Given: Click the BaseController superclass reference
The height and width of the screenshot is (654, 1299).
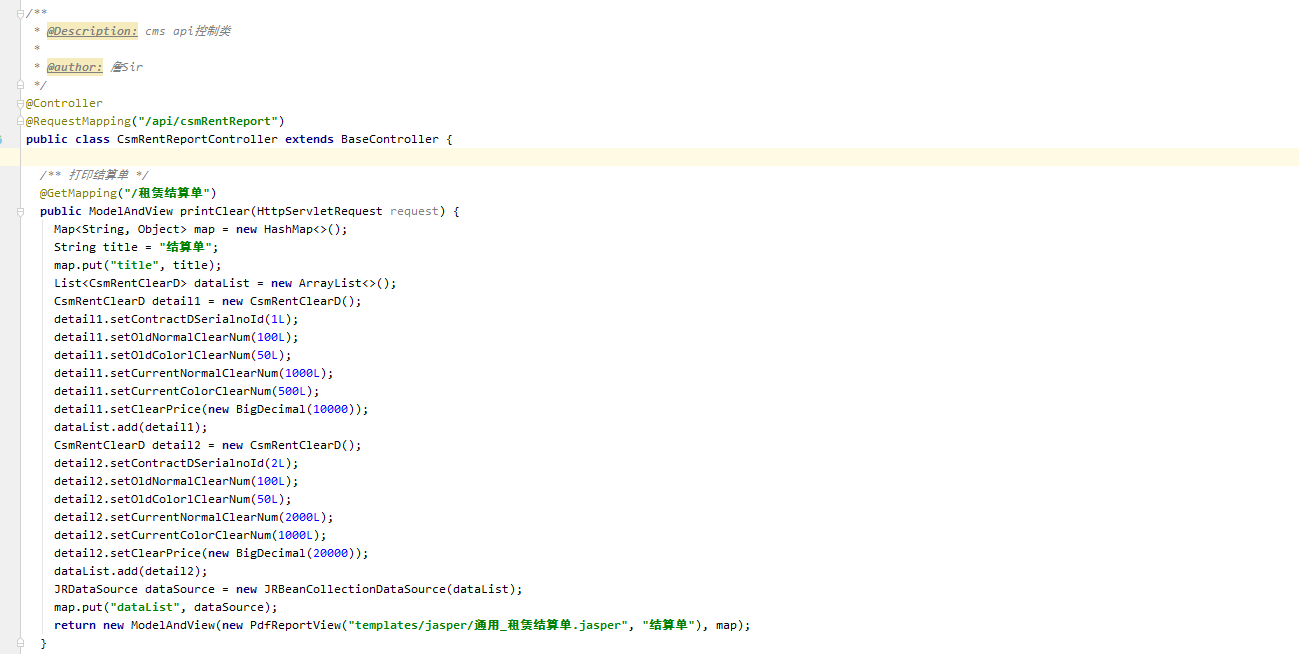Looking at the screenshot, I should tap(390, 139).
